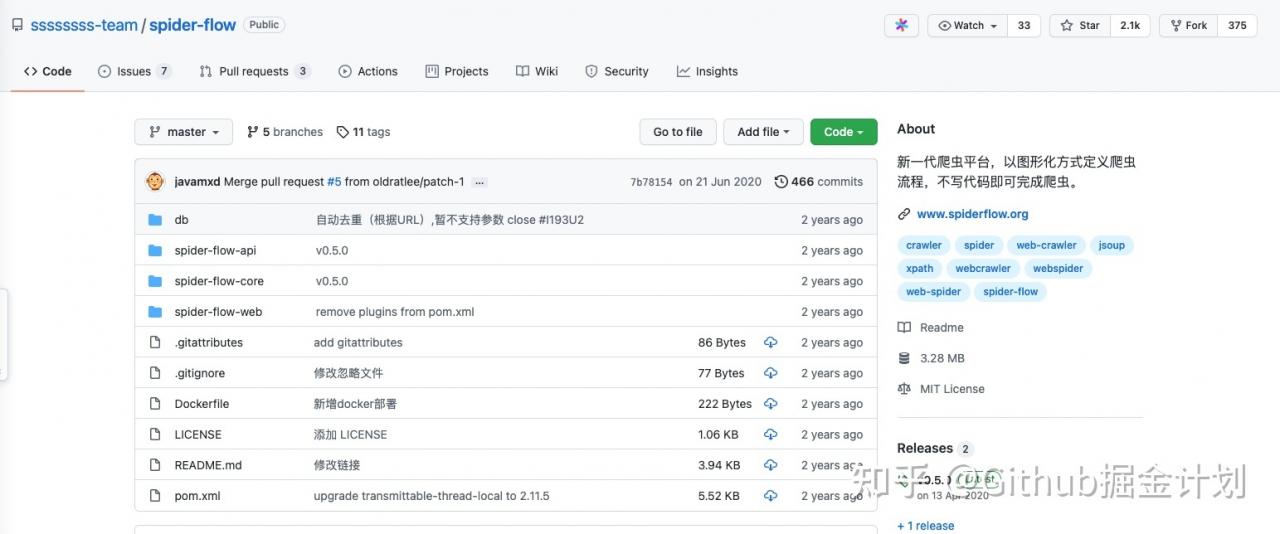Open README.md file
This screenshot has width=1280, height=534.
point(208,465)
